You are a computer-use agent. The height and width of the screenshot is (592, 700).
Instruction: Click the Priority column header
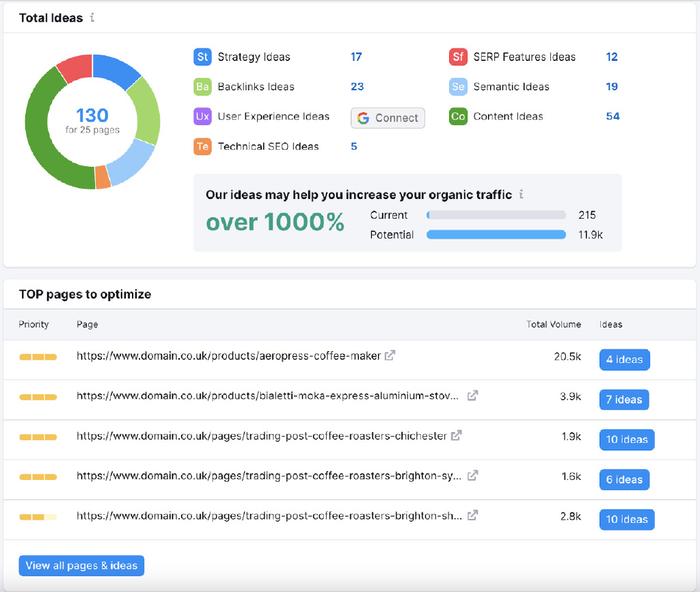33,325
